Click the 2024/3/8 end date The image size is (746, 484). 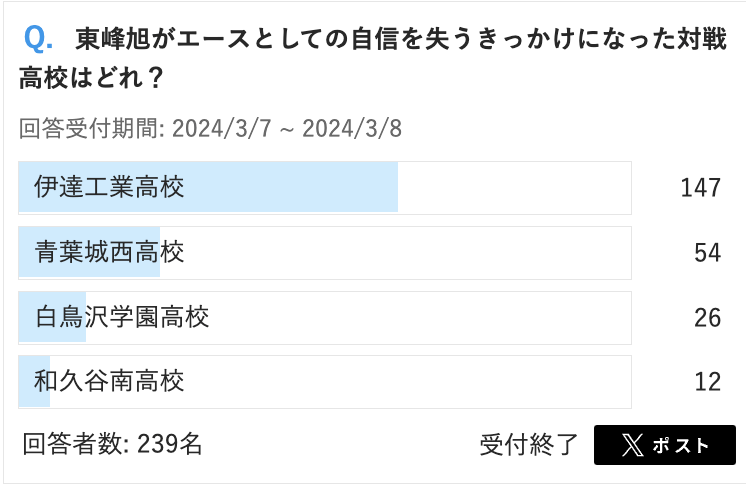(351, 129)
